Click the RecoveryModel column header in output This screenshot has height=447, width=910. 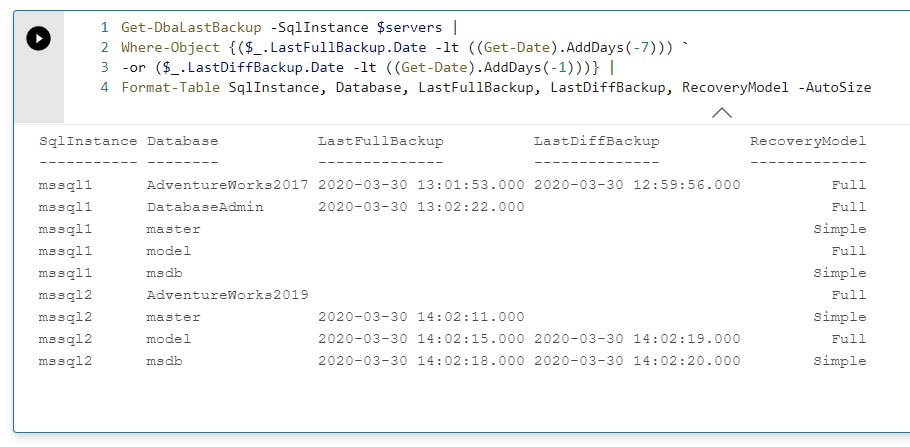pyautogui.click(x=808, y=141)
